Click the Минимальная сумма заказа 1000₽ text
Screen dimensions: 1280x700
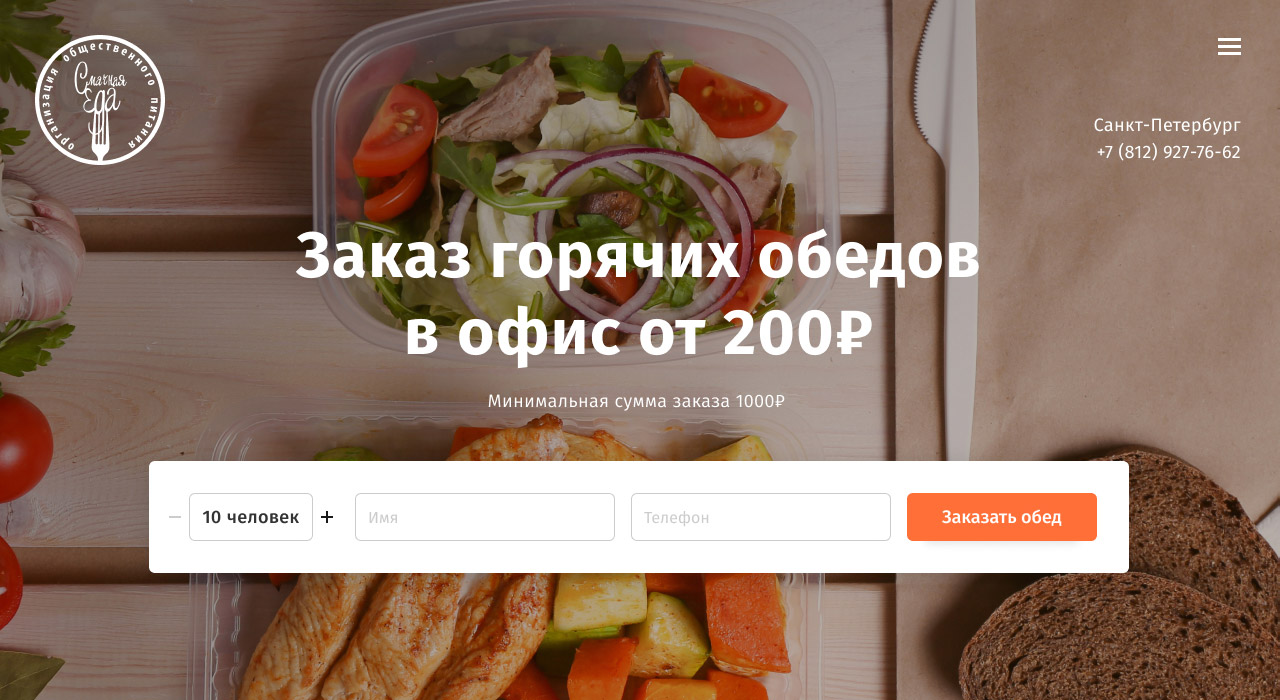636,401
